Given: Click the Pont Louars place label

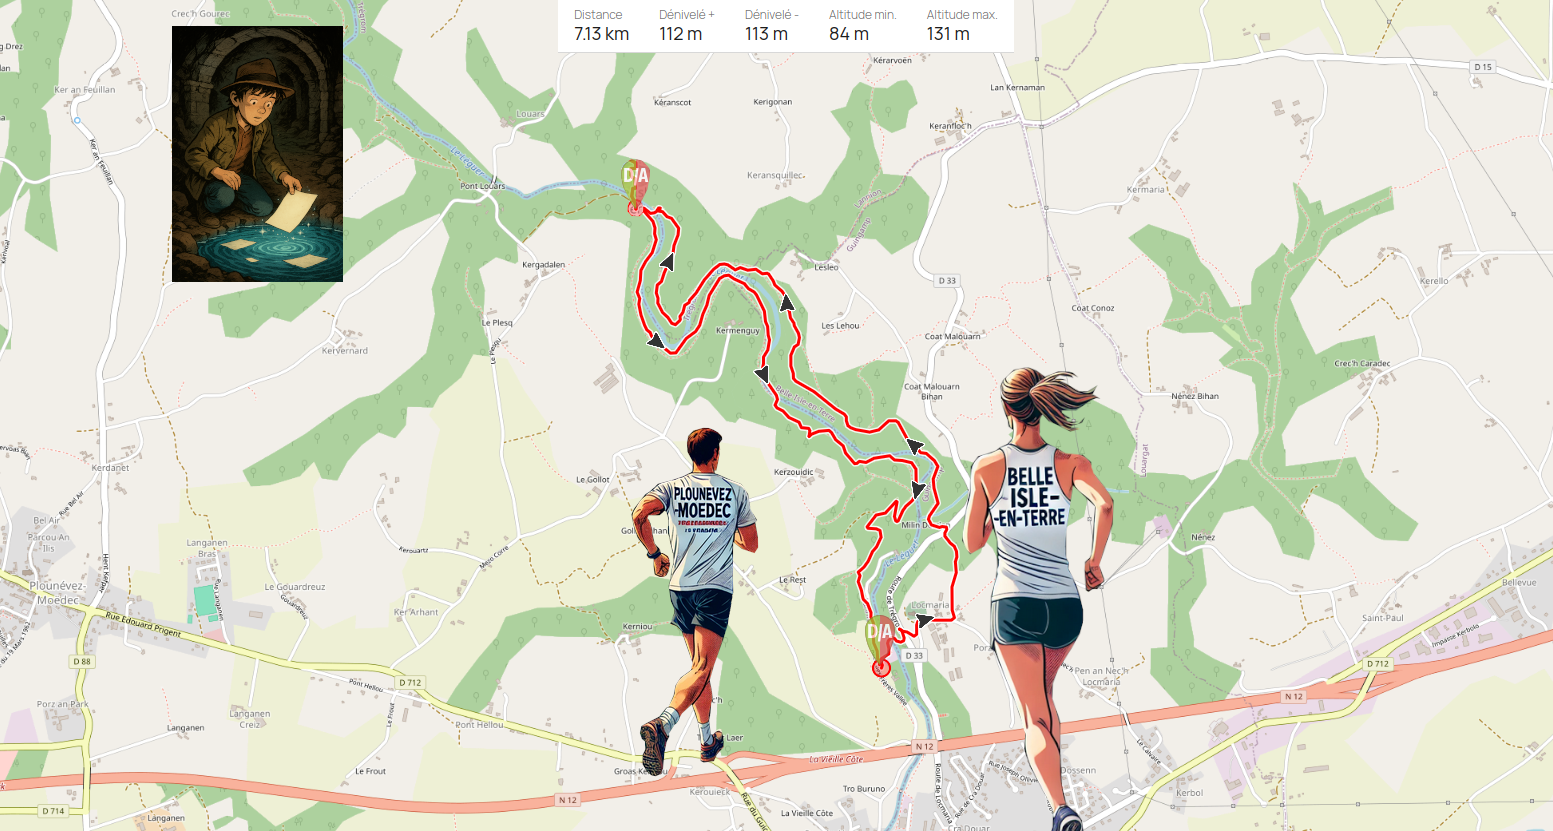Looking at the screenshot, I should click(x=483, y=186).
